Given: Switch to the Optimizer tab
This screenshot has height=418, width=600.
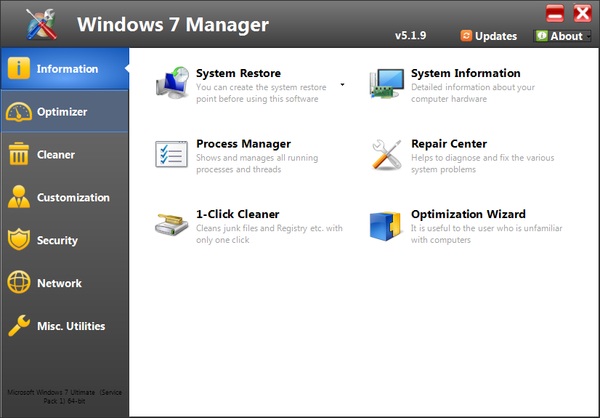Looking at the screenshot, I should coord(64,112).
